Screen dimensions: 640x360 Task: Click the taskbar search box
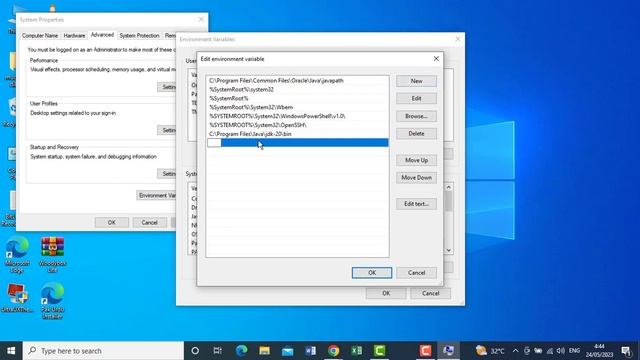click(x=103, y=351)
